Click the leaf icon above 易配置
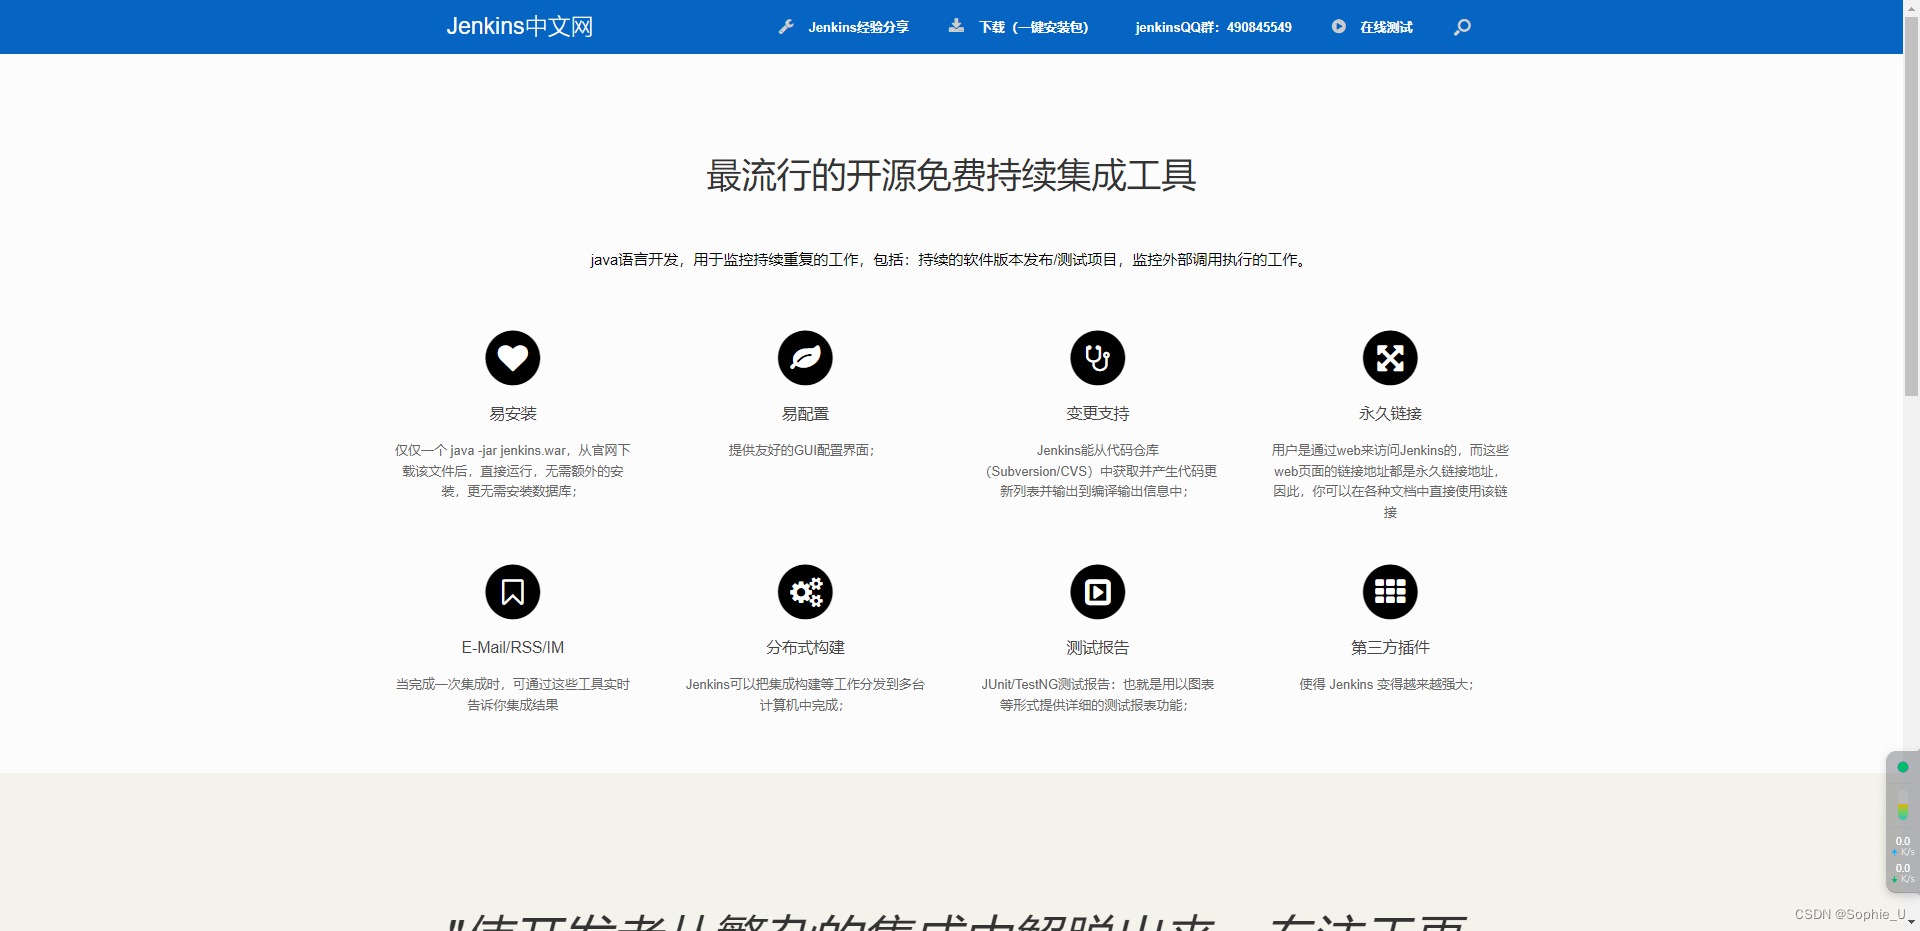Image resolution: width=1920 pixels, height=931 pixels. click(805, 357)
